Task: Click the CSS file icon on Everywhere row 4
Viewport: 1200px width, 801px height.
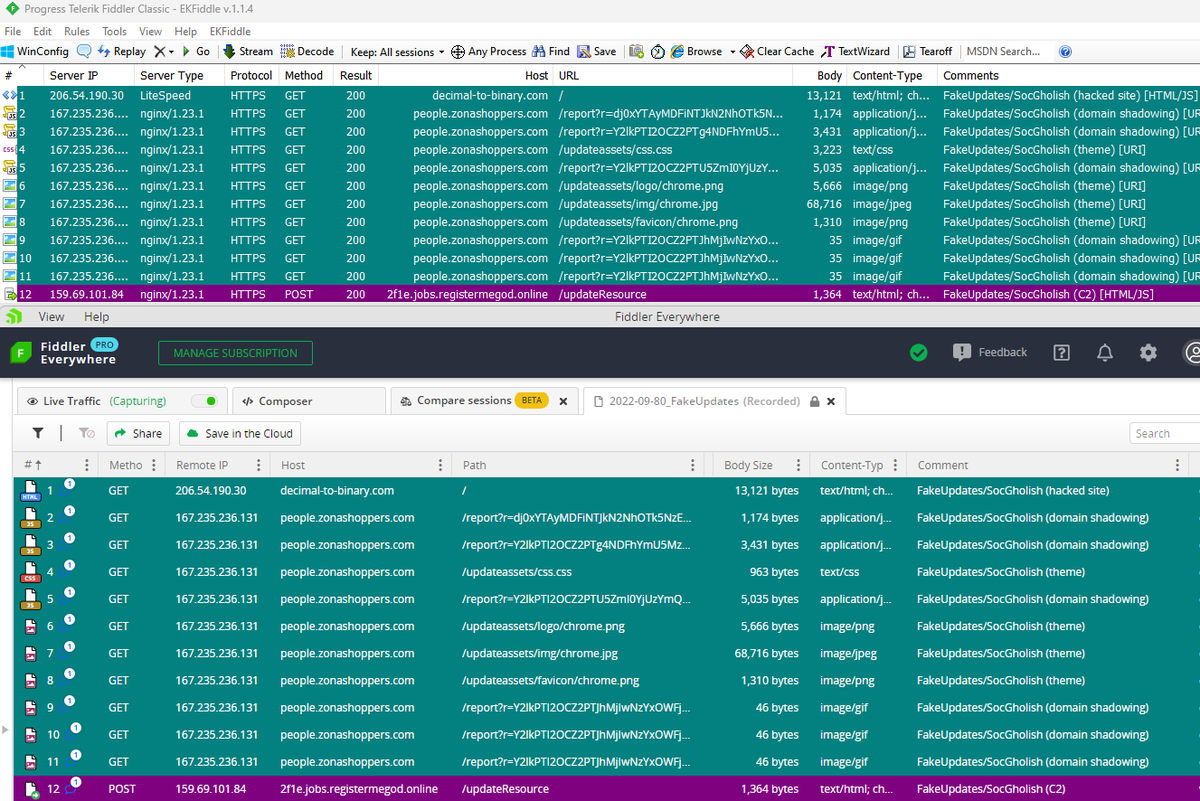Action: click(30, 572)
